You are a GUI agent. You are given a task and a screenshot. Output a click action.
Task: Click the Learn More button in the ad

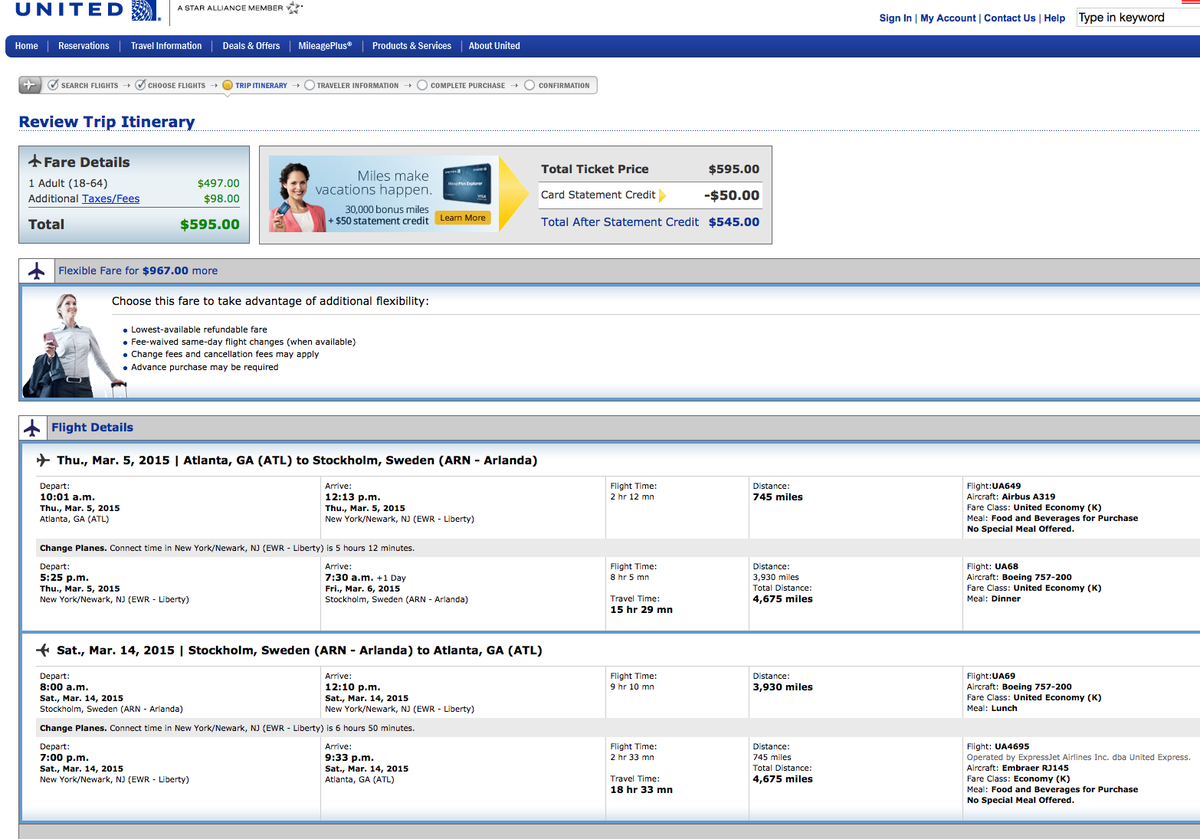tap(462, 217)
